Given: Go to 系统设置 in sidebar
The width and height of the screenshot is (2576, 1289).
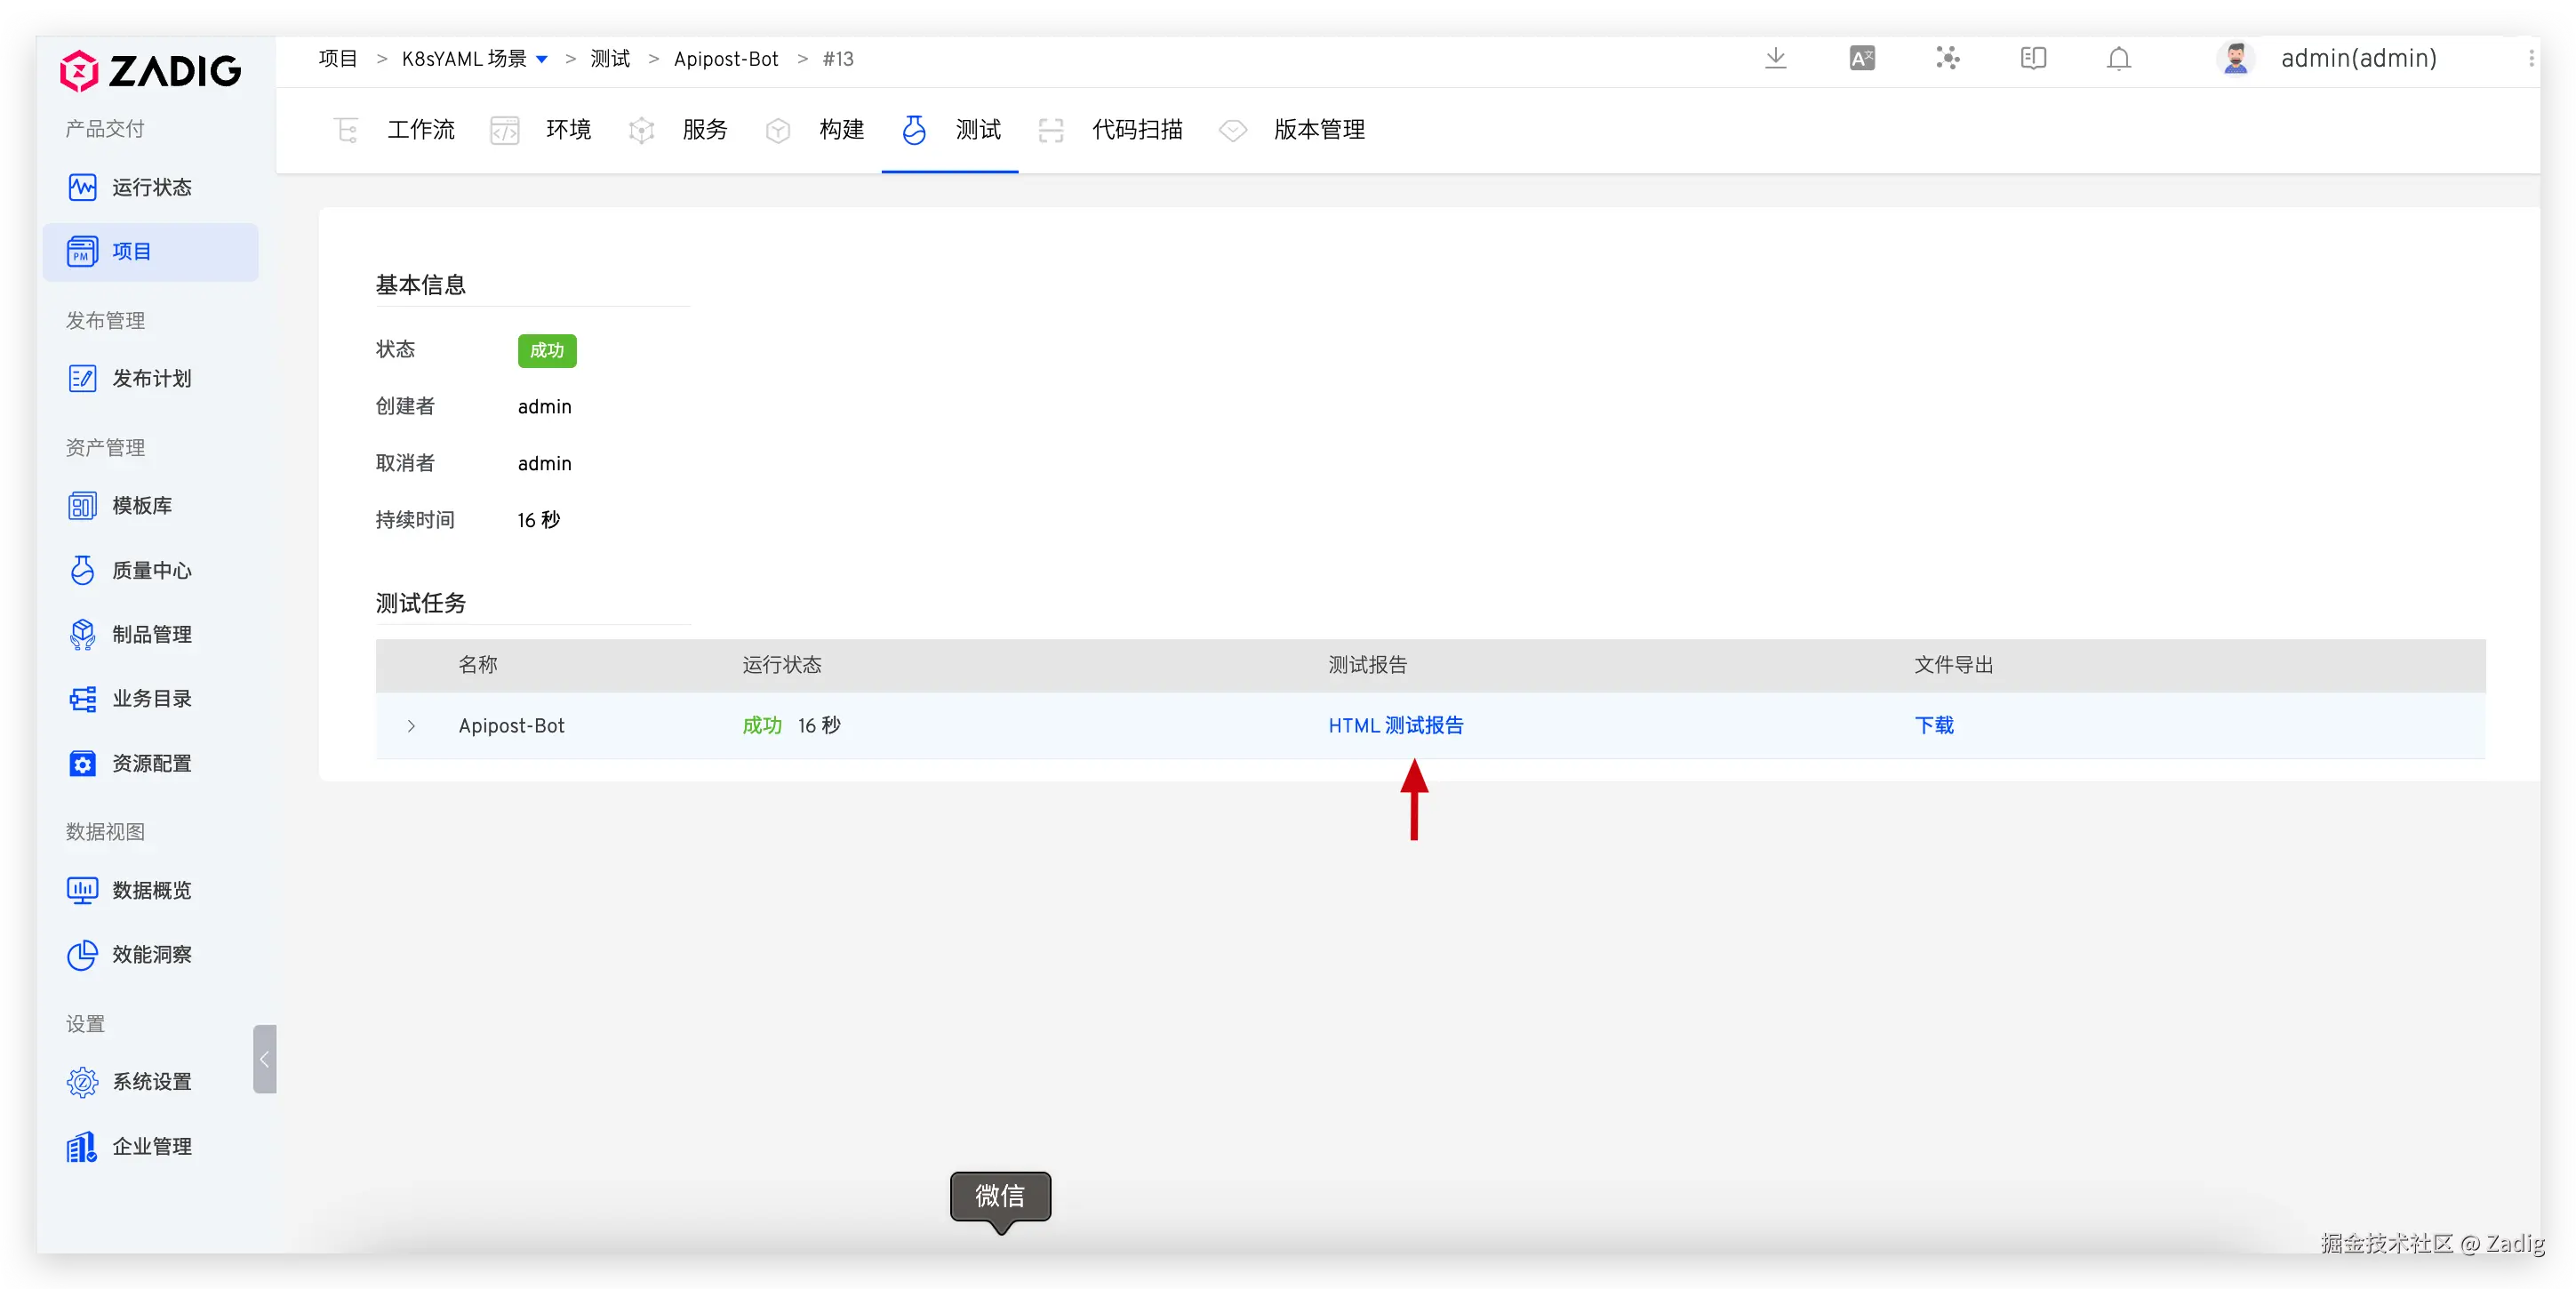Looking at the screenshot, I should [x=151, y=1081].
